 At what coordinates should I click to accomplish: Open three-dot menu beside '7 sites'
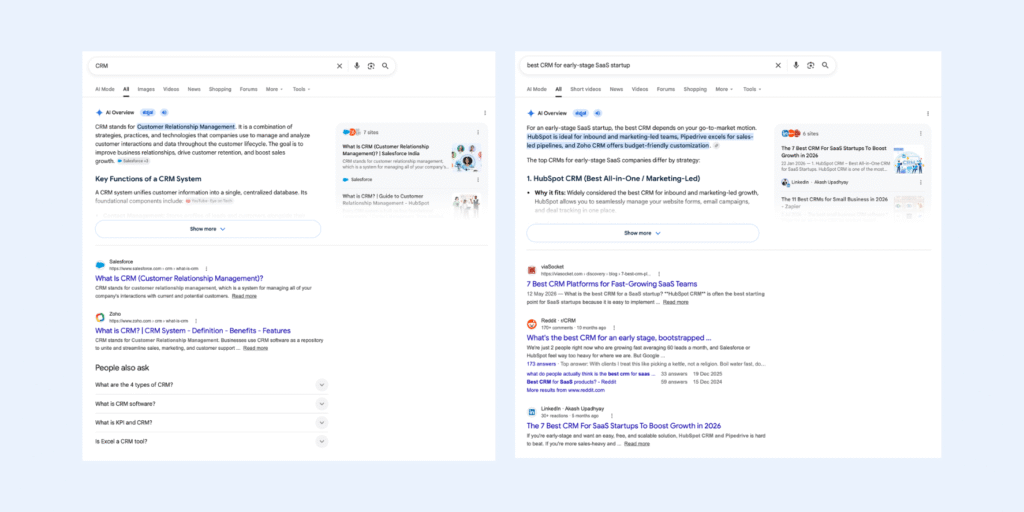[478, 132]
